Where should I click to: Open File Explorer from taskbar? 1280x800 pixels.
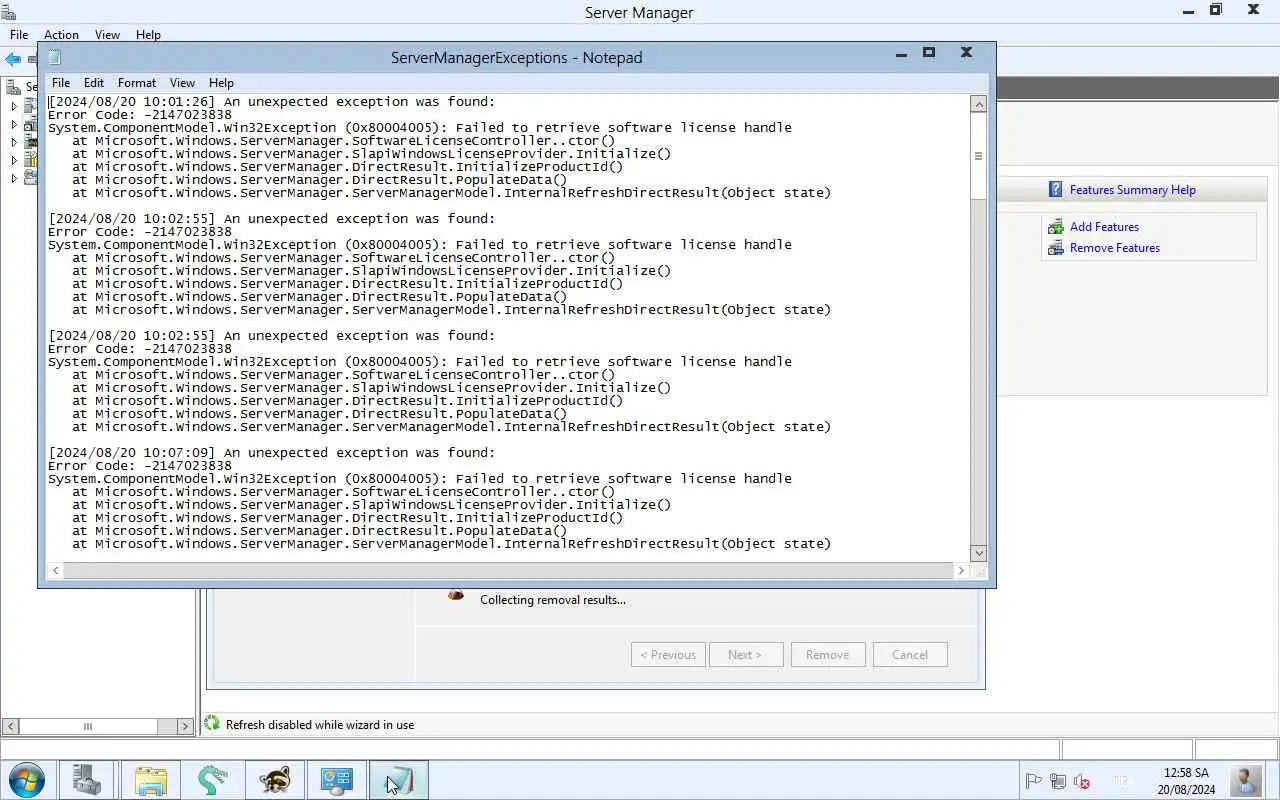[x=150, y=780]
